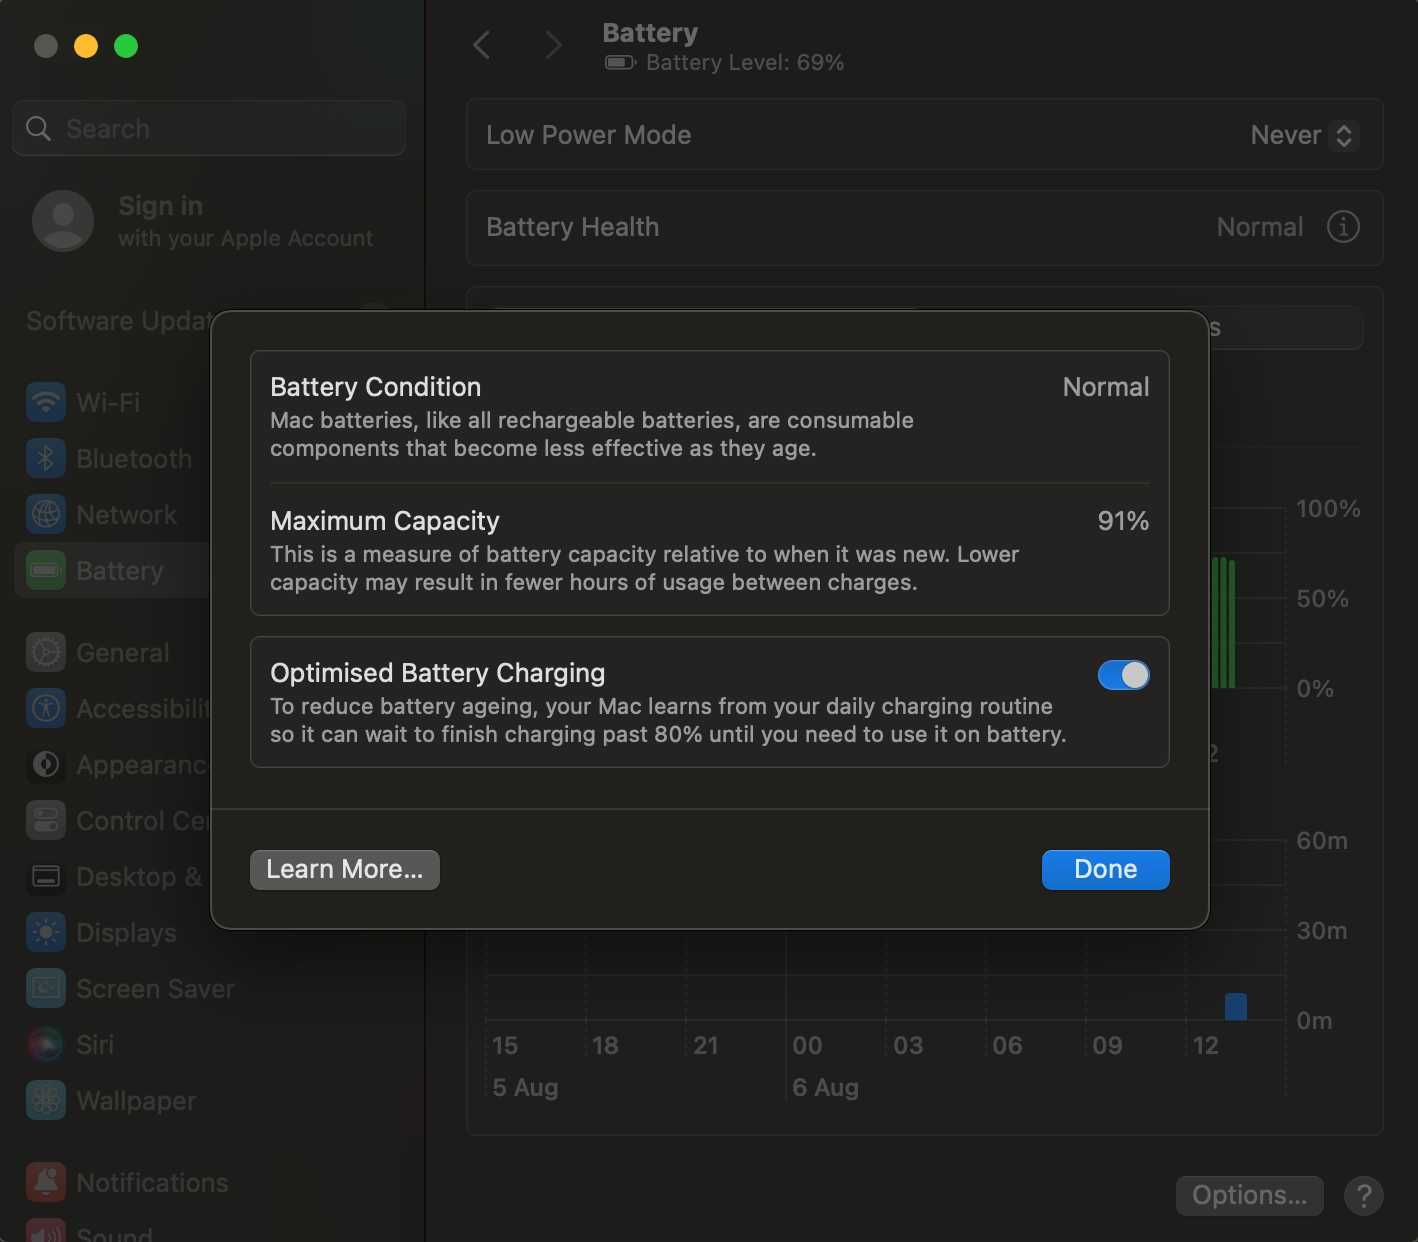Open Appearance settings icon
Image resolution: width=1418 pixels, height=1242 pixels.
[45, 764]
